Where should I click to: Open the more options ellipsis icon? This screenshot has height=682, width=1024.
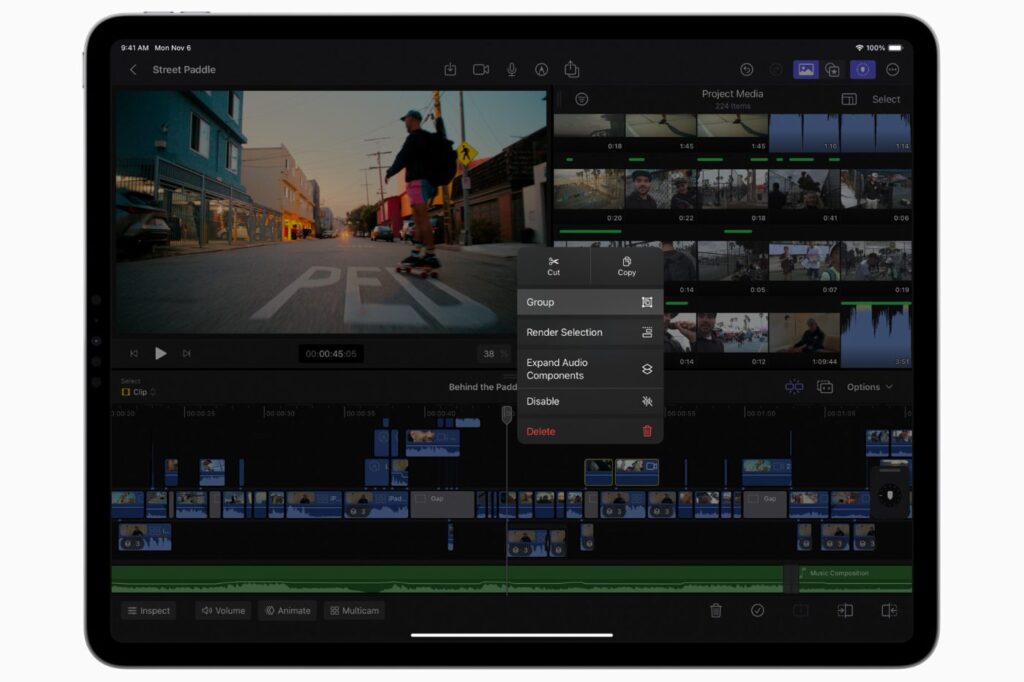coord(893,69)
